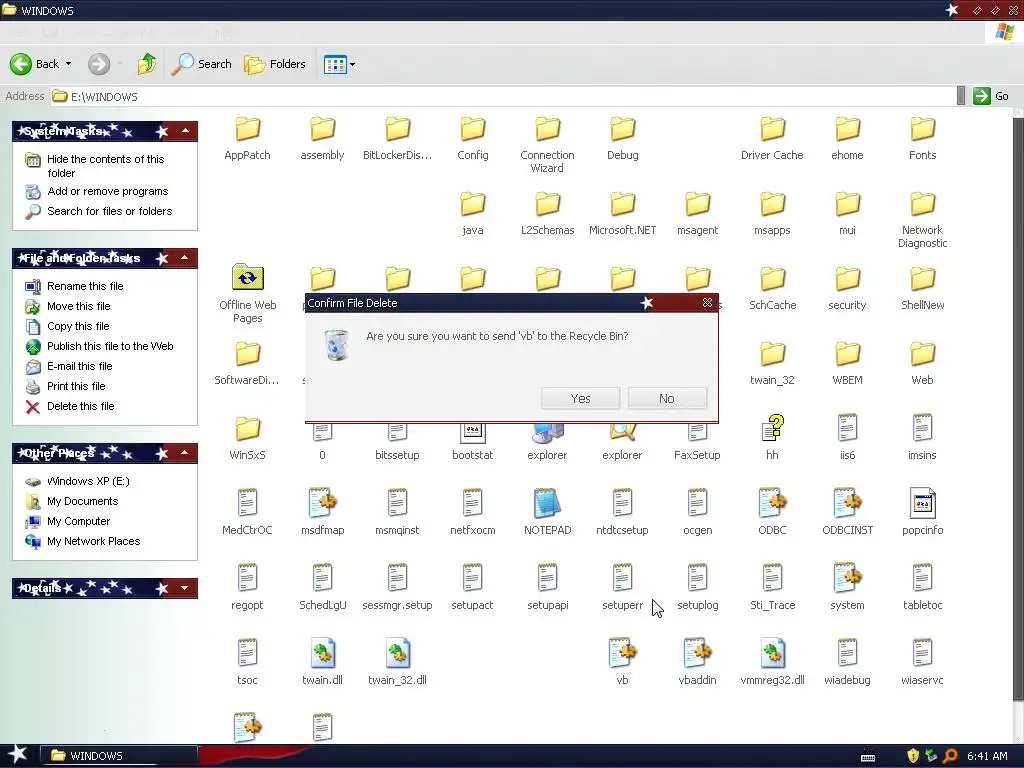This screenshot has height=768, width=1024.
Task: Toggle the Folders tree view
Action: tap(275, 64)
